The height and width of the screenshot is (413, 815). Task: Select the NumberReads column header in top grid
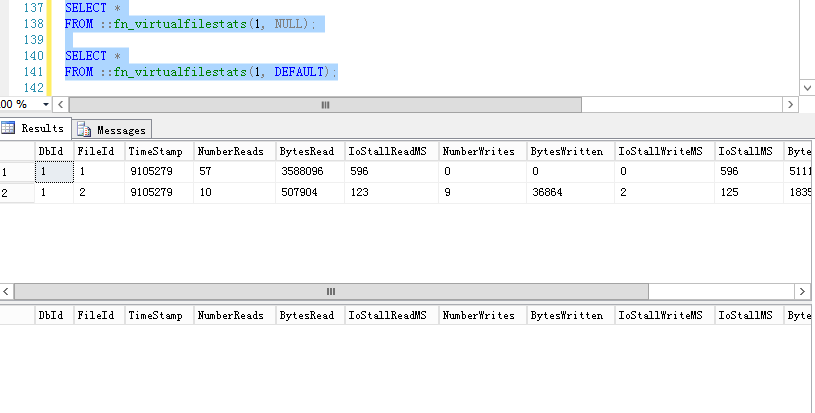tap(233, 151)
